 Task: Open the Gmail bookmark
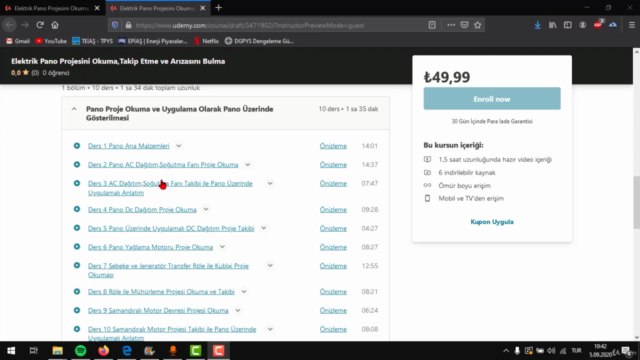[x=18, y=41]
